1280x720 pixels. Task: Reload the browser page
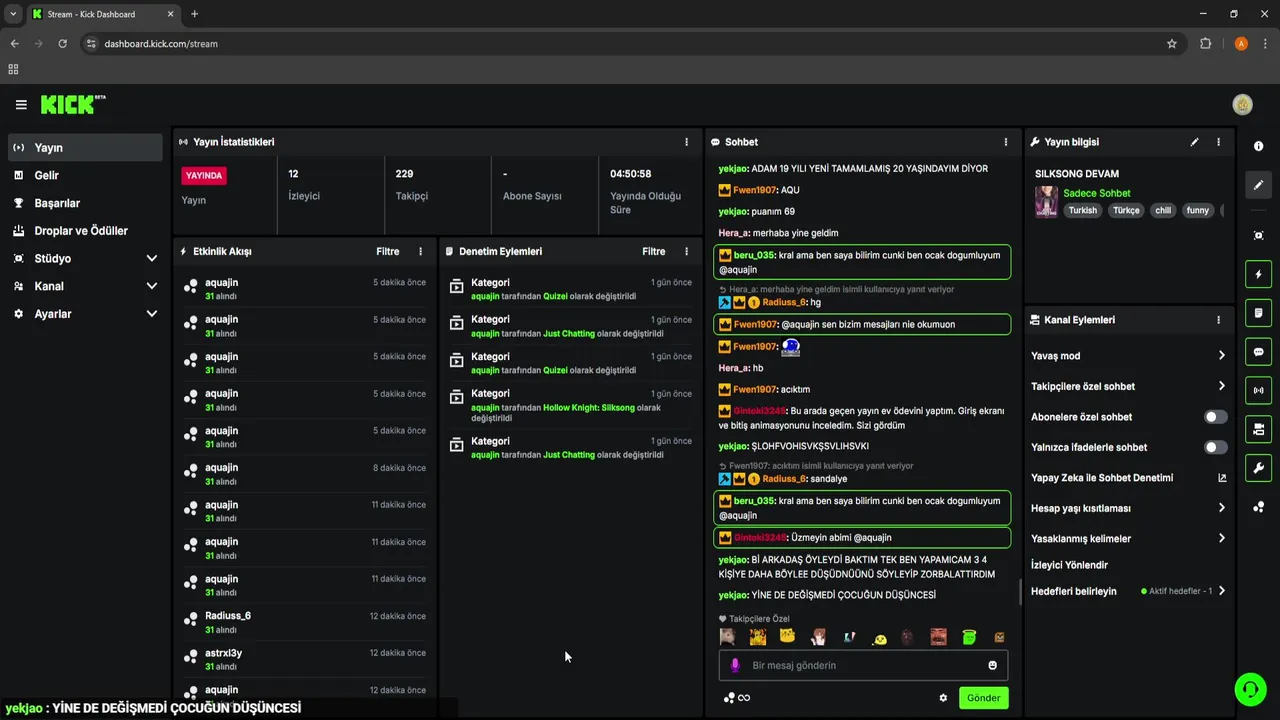tap(62, 44)
